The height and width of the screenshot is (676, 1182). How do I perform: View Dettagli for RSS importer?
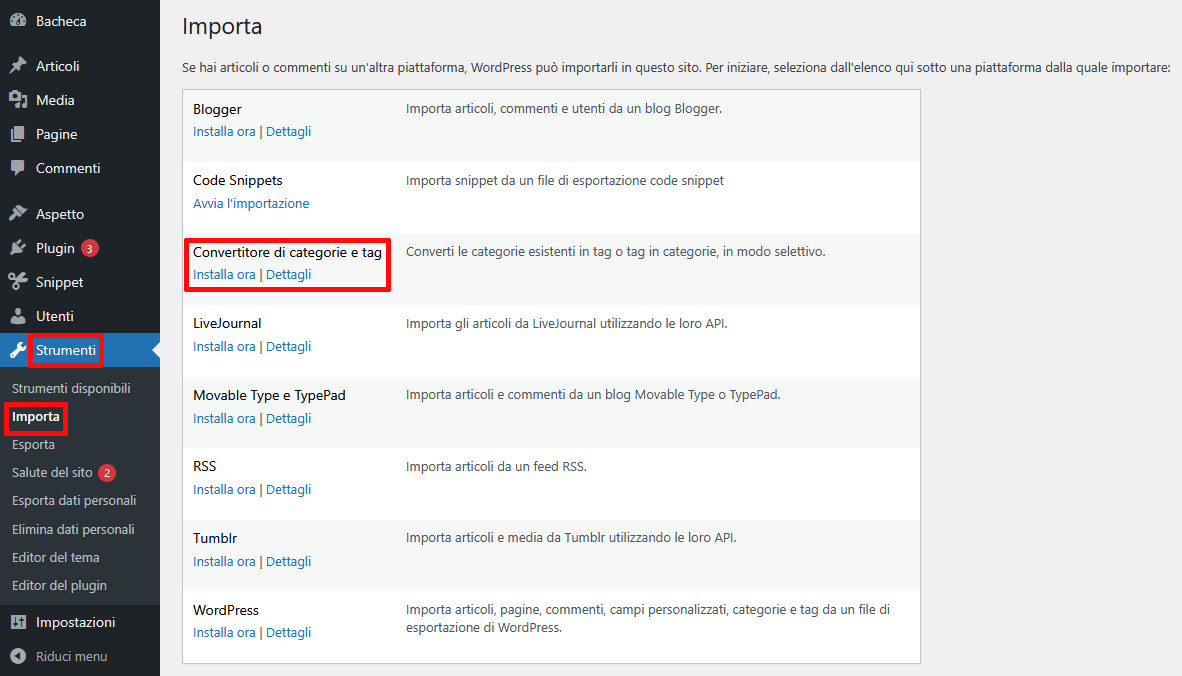point(289,489)
